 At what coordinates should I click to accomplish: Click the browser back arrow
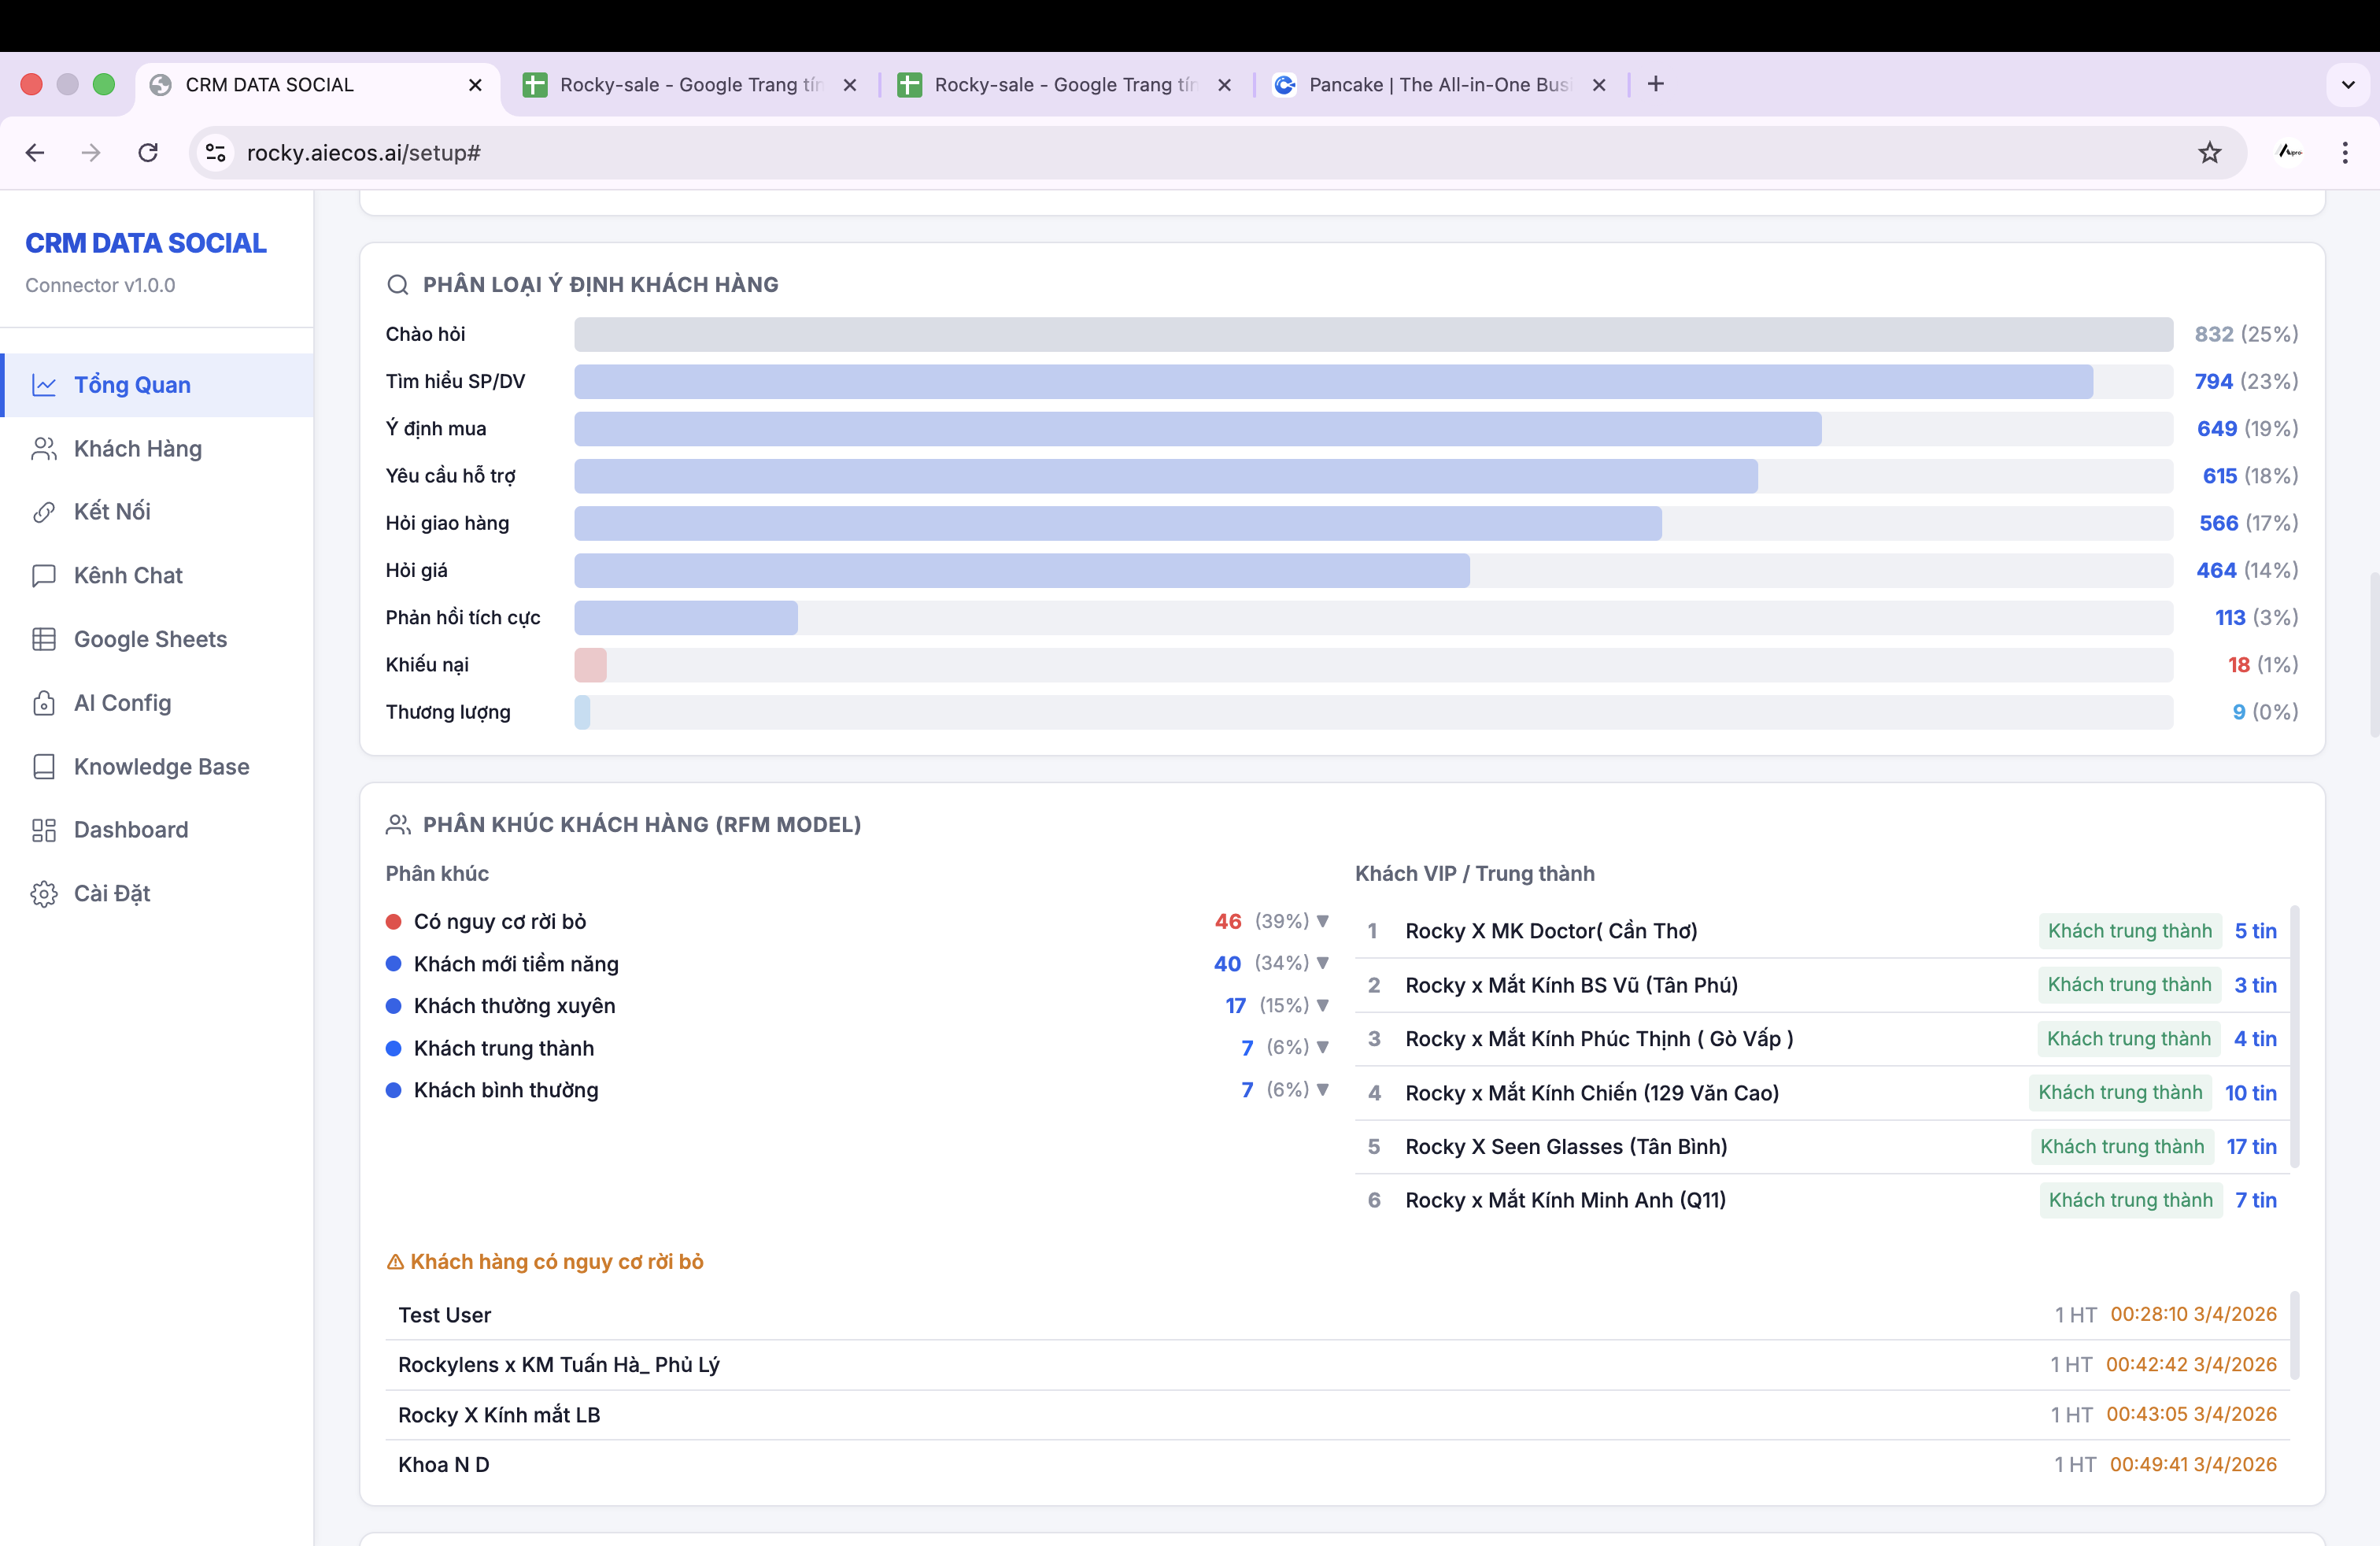point(35,153)
